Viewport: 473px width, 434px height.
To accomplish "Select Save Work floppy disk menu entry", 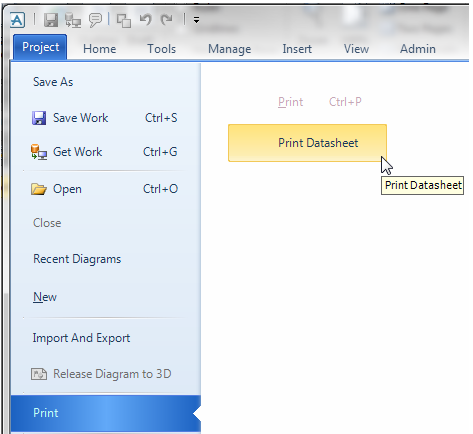I will point(105,118).
